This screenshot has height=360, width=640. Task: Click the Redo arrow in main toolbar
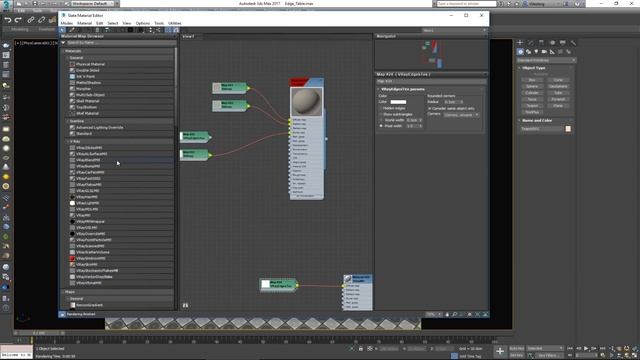click(x=18, y=20)
